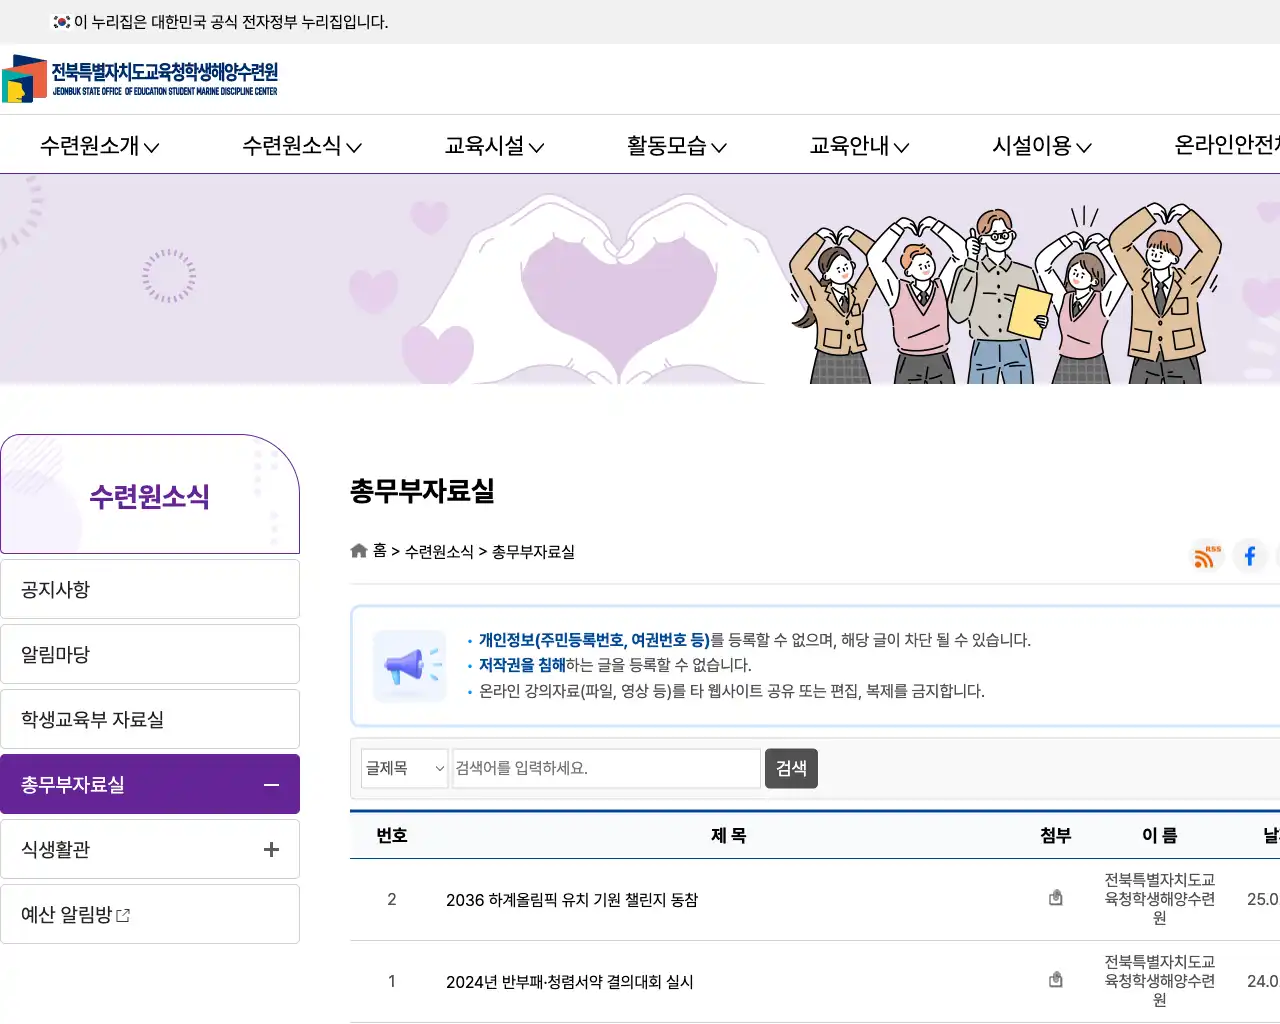Open the attachment on the 2036 올림픽 post
The width and height of the screenshot is (1280, 1024).
tap(1056, 897)
